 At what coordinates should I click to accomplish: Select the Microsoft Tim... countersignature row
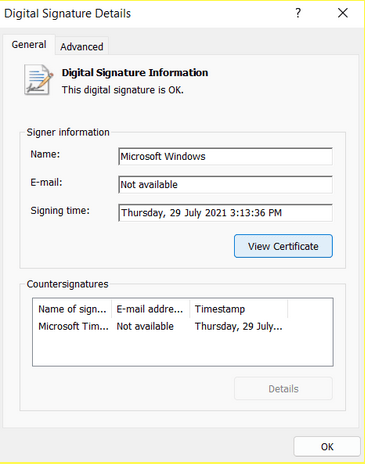[x=160, y=326]
